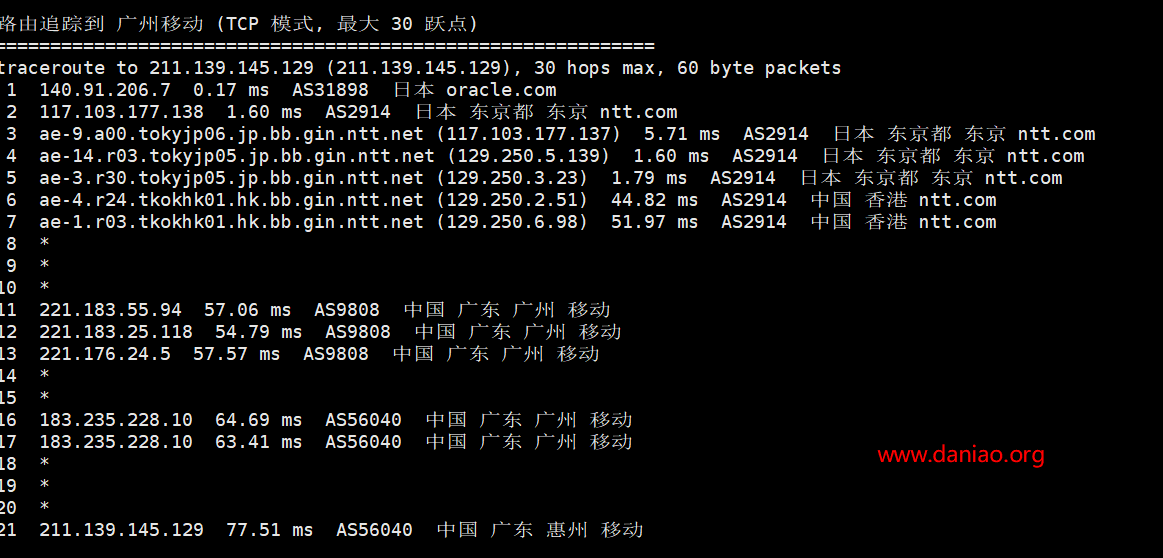
Task: Click the AS9808 label on hop 11
Action: click(347, 310)
